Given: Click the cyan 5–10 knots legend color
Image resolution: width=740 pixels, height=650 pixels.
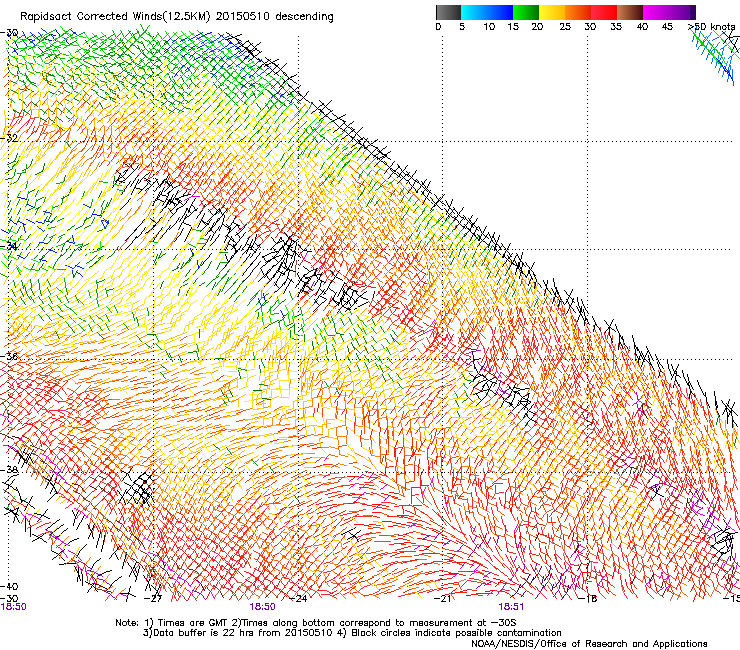Looking at the screenshot, I should (474, 12).
